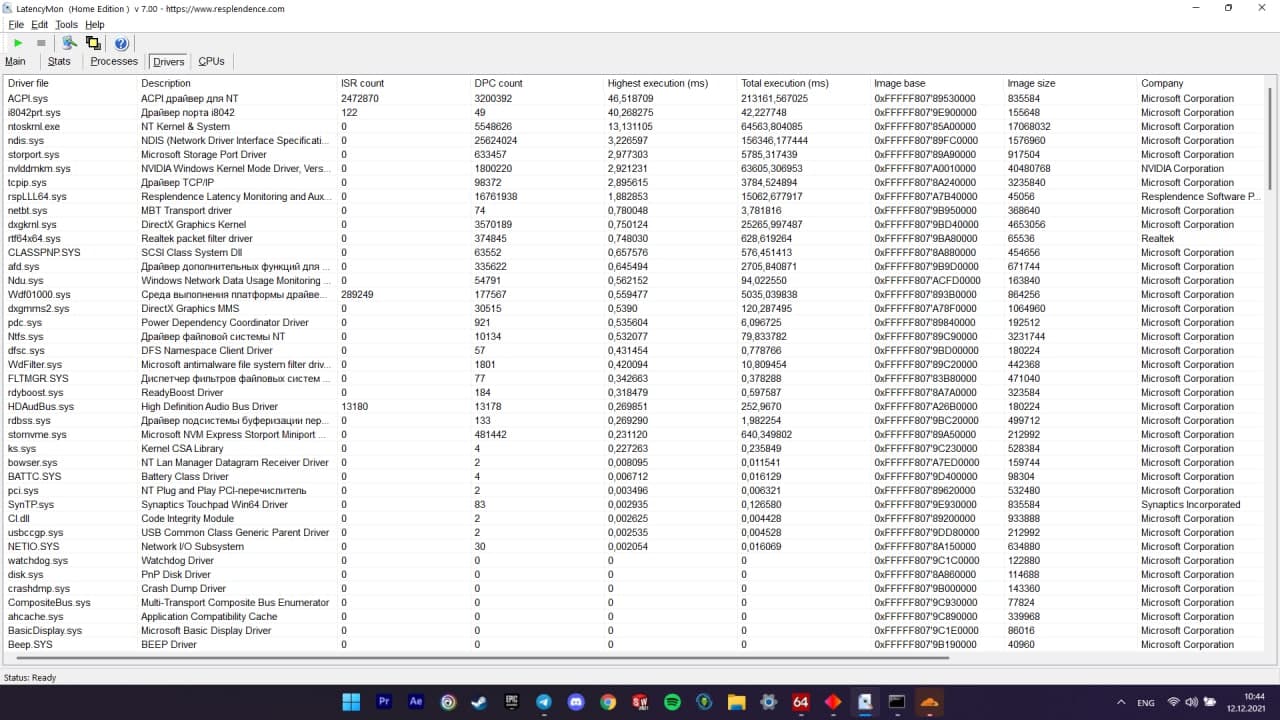The height and width of the screenshot is (720, 1280).
Task: Select the Wdf01000.sys driver row
Action: coord(635,295)
